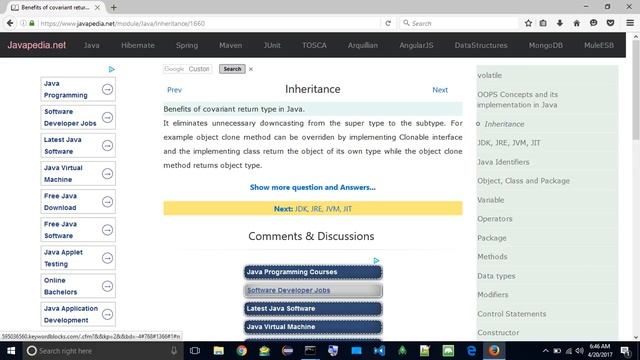
Task: Click arrow circle beside Latest Java Software
Action: [x=107, y=146]
